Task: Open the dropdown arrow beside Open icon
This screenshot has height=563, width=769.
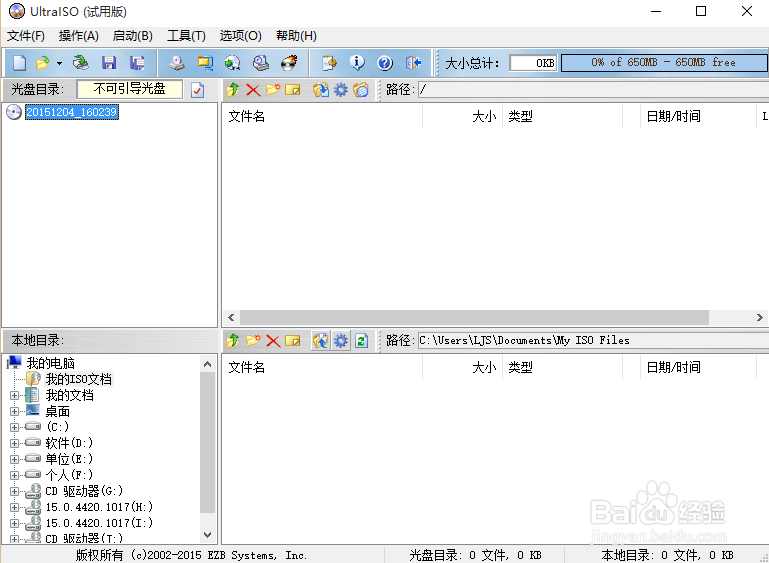Action: click(59, 63)
